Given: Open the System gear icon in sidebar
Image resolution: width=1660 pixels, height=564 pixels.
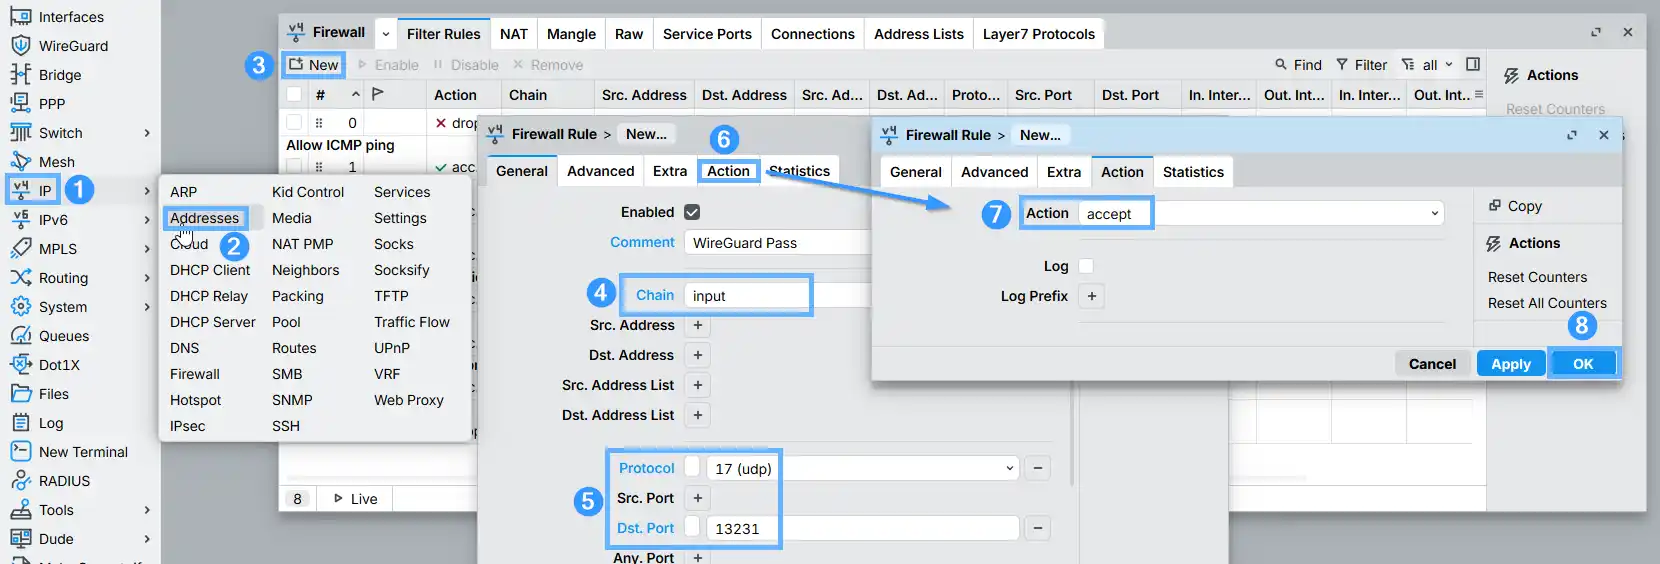Looking at the screenshot, I should pos(20,307).
